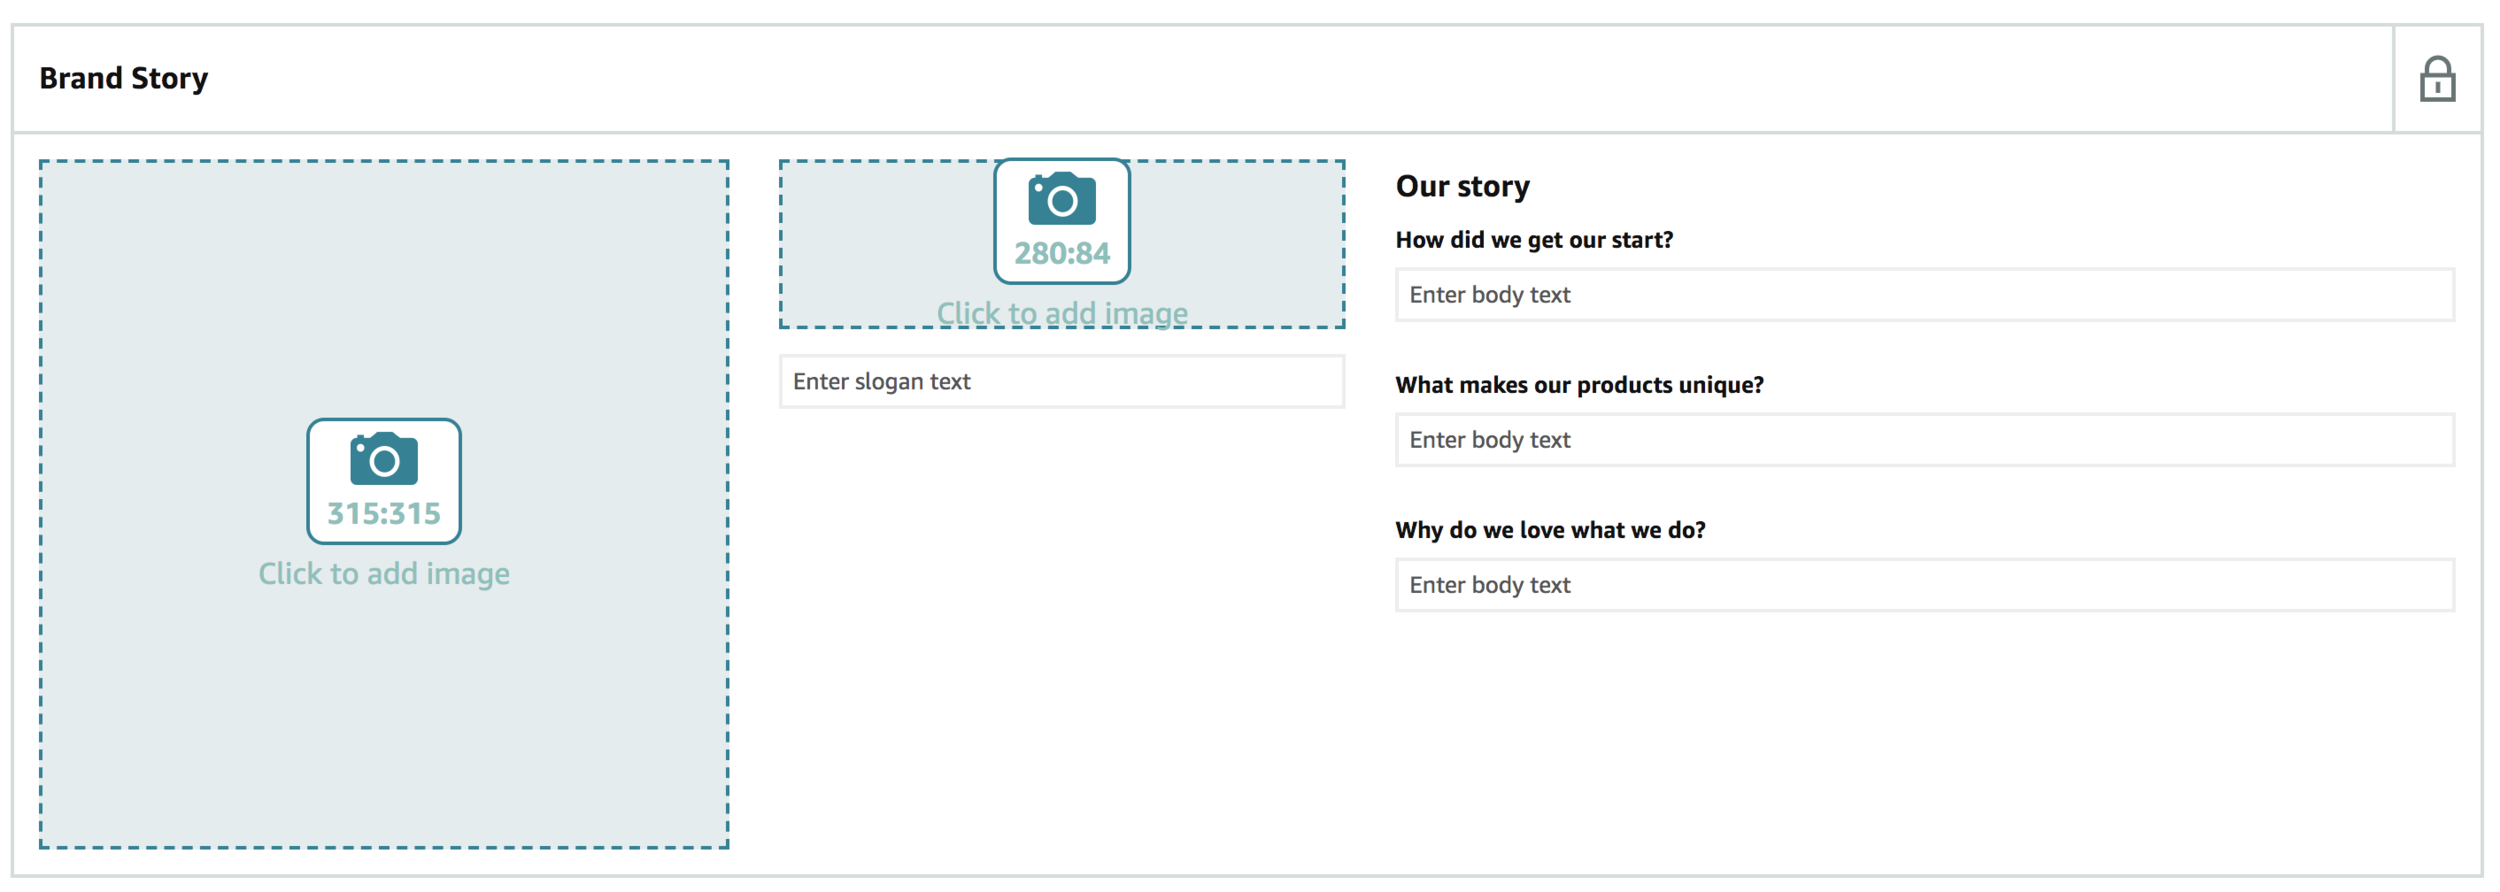The height and width of the screenshot is (892, 2500).
Task: Click 'Click to add image' under 315:315
Action: point(384,574)
